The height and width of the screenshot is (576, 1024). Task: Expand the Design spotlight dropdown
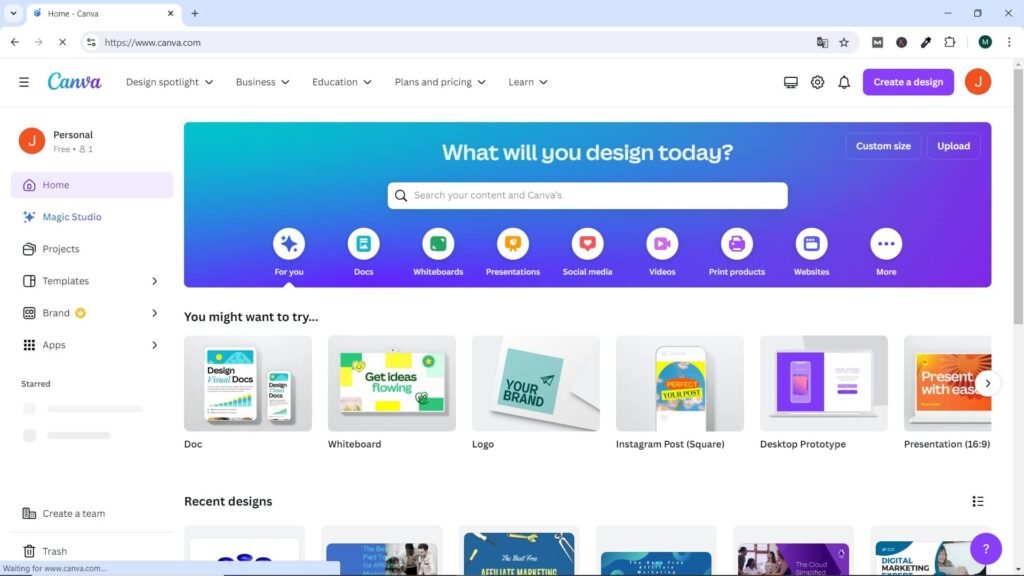[x=169, y=82]
